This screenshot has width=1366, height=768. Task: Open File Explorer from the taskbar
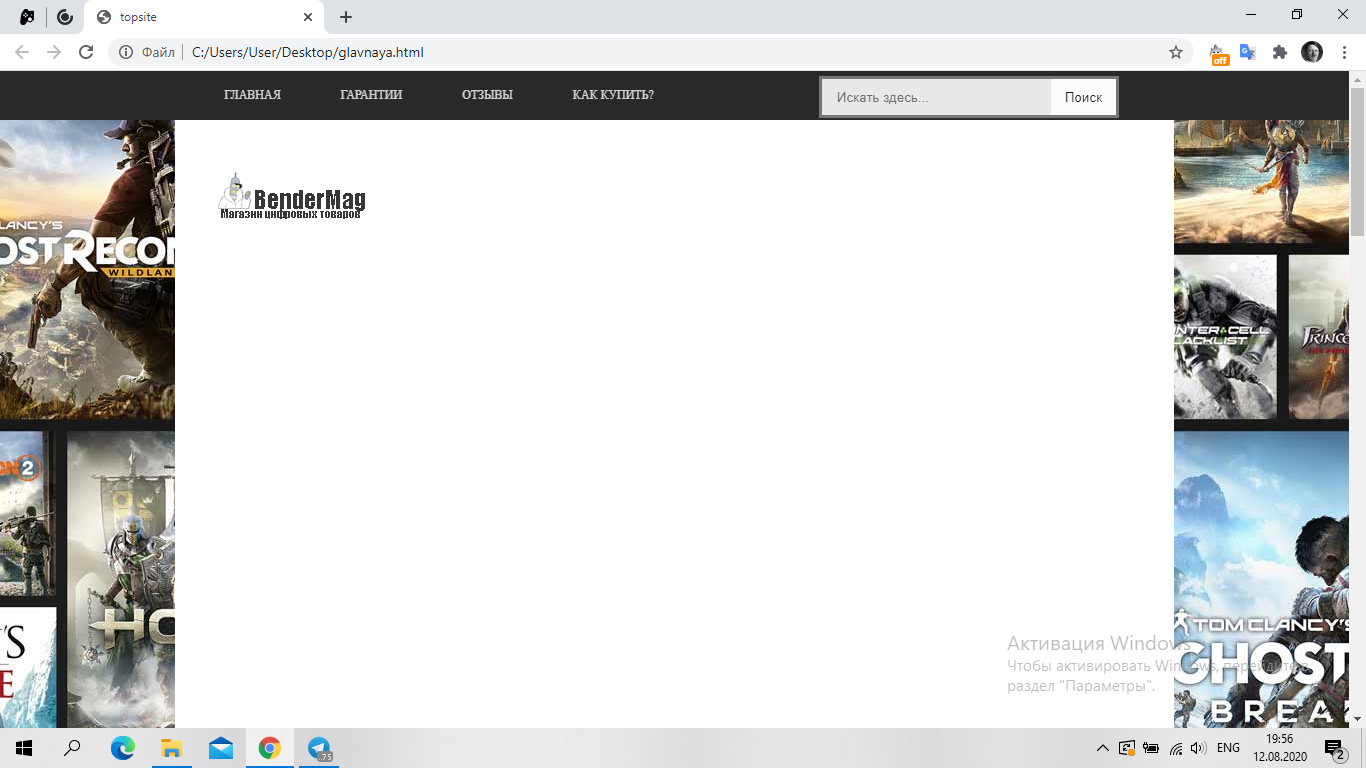pos(172,748)
